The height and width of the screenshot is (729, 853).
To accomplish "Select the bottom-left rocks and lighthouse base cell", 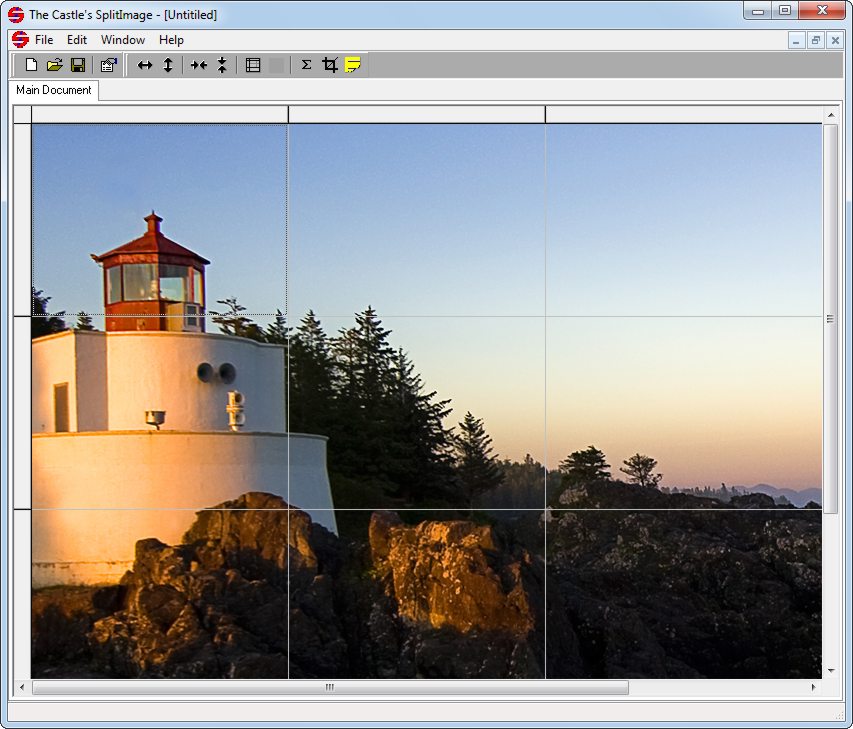I will point(160,594).
